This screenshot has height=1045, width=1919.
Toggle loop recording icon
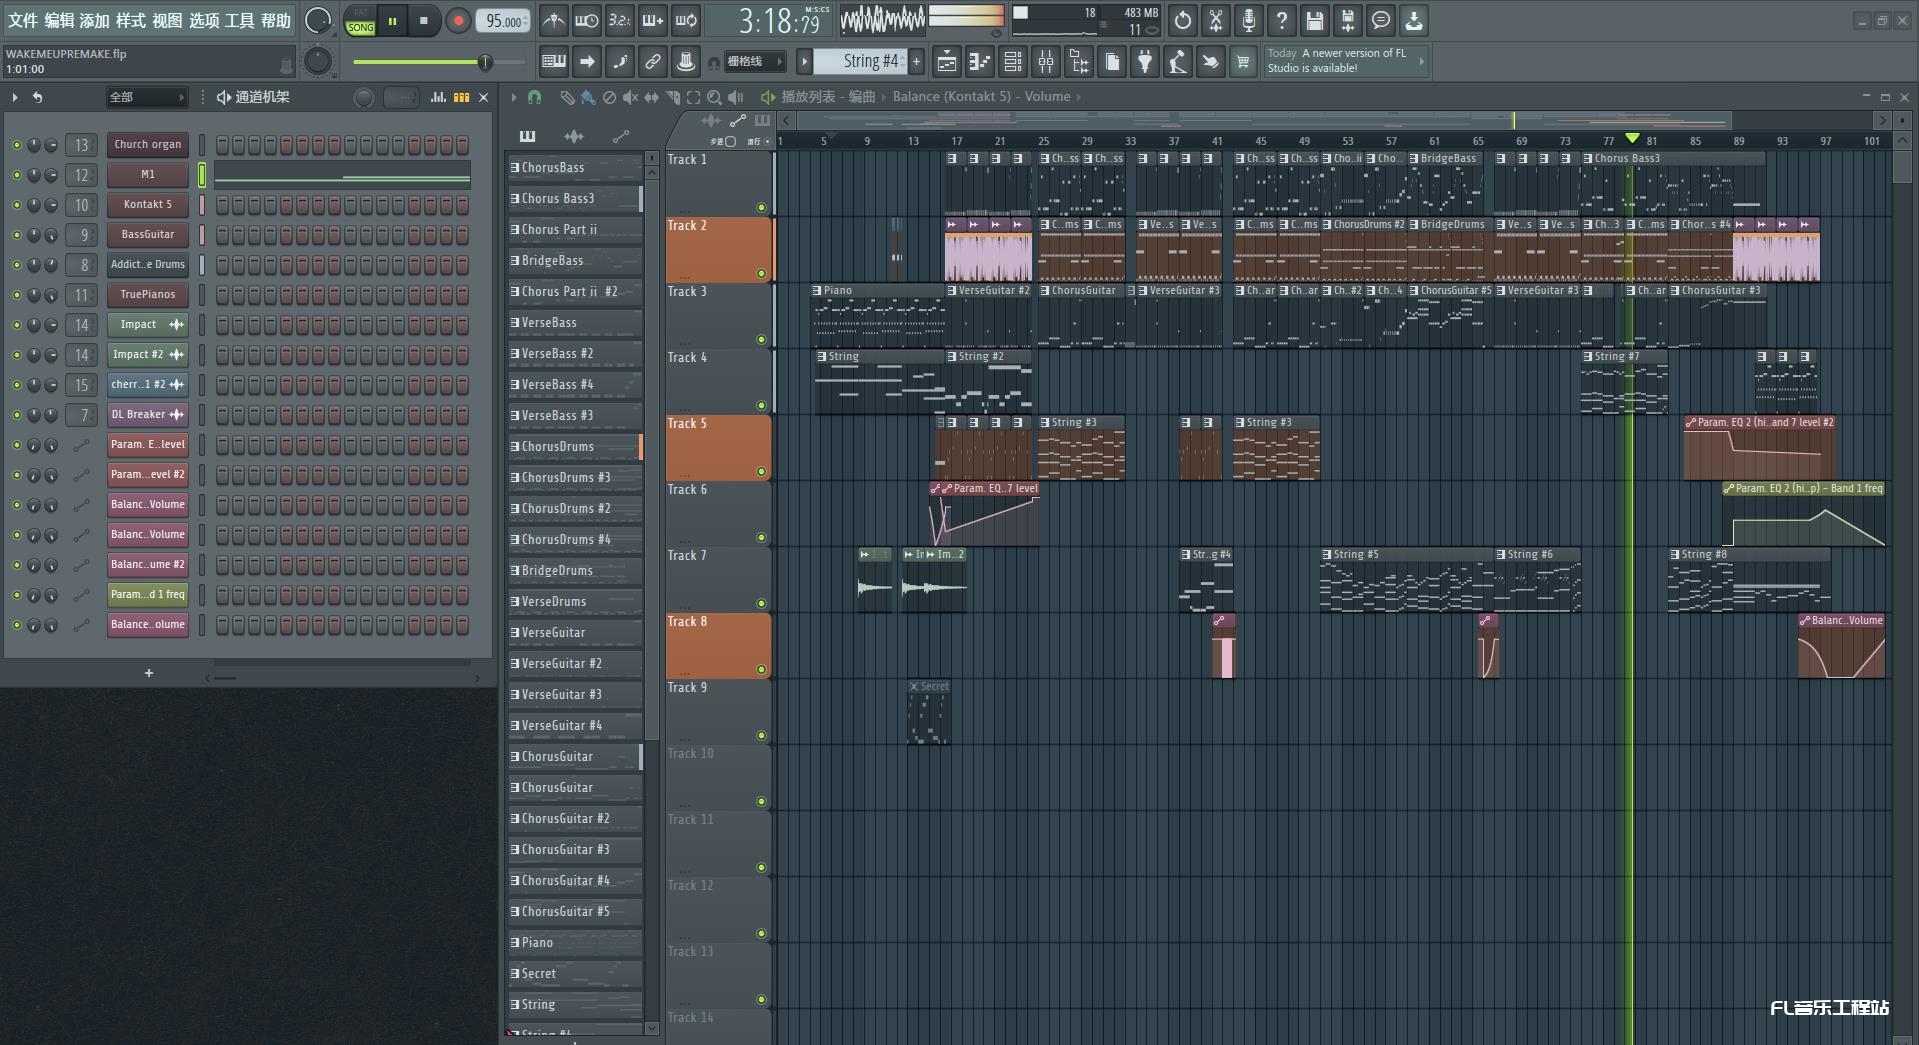[x=686, y=20]
